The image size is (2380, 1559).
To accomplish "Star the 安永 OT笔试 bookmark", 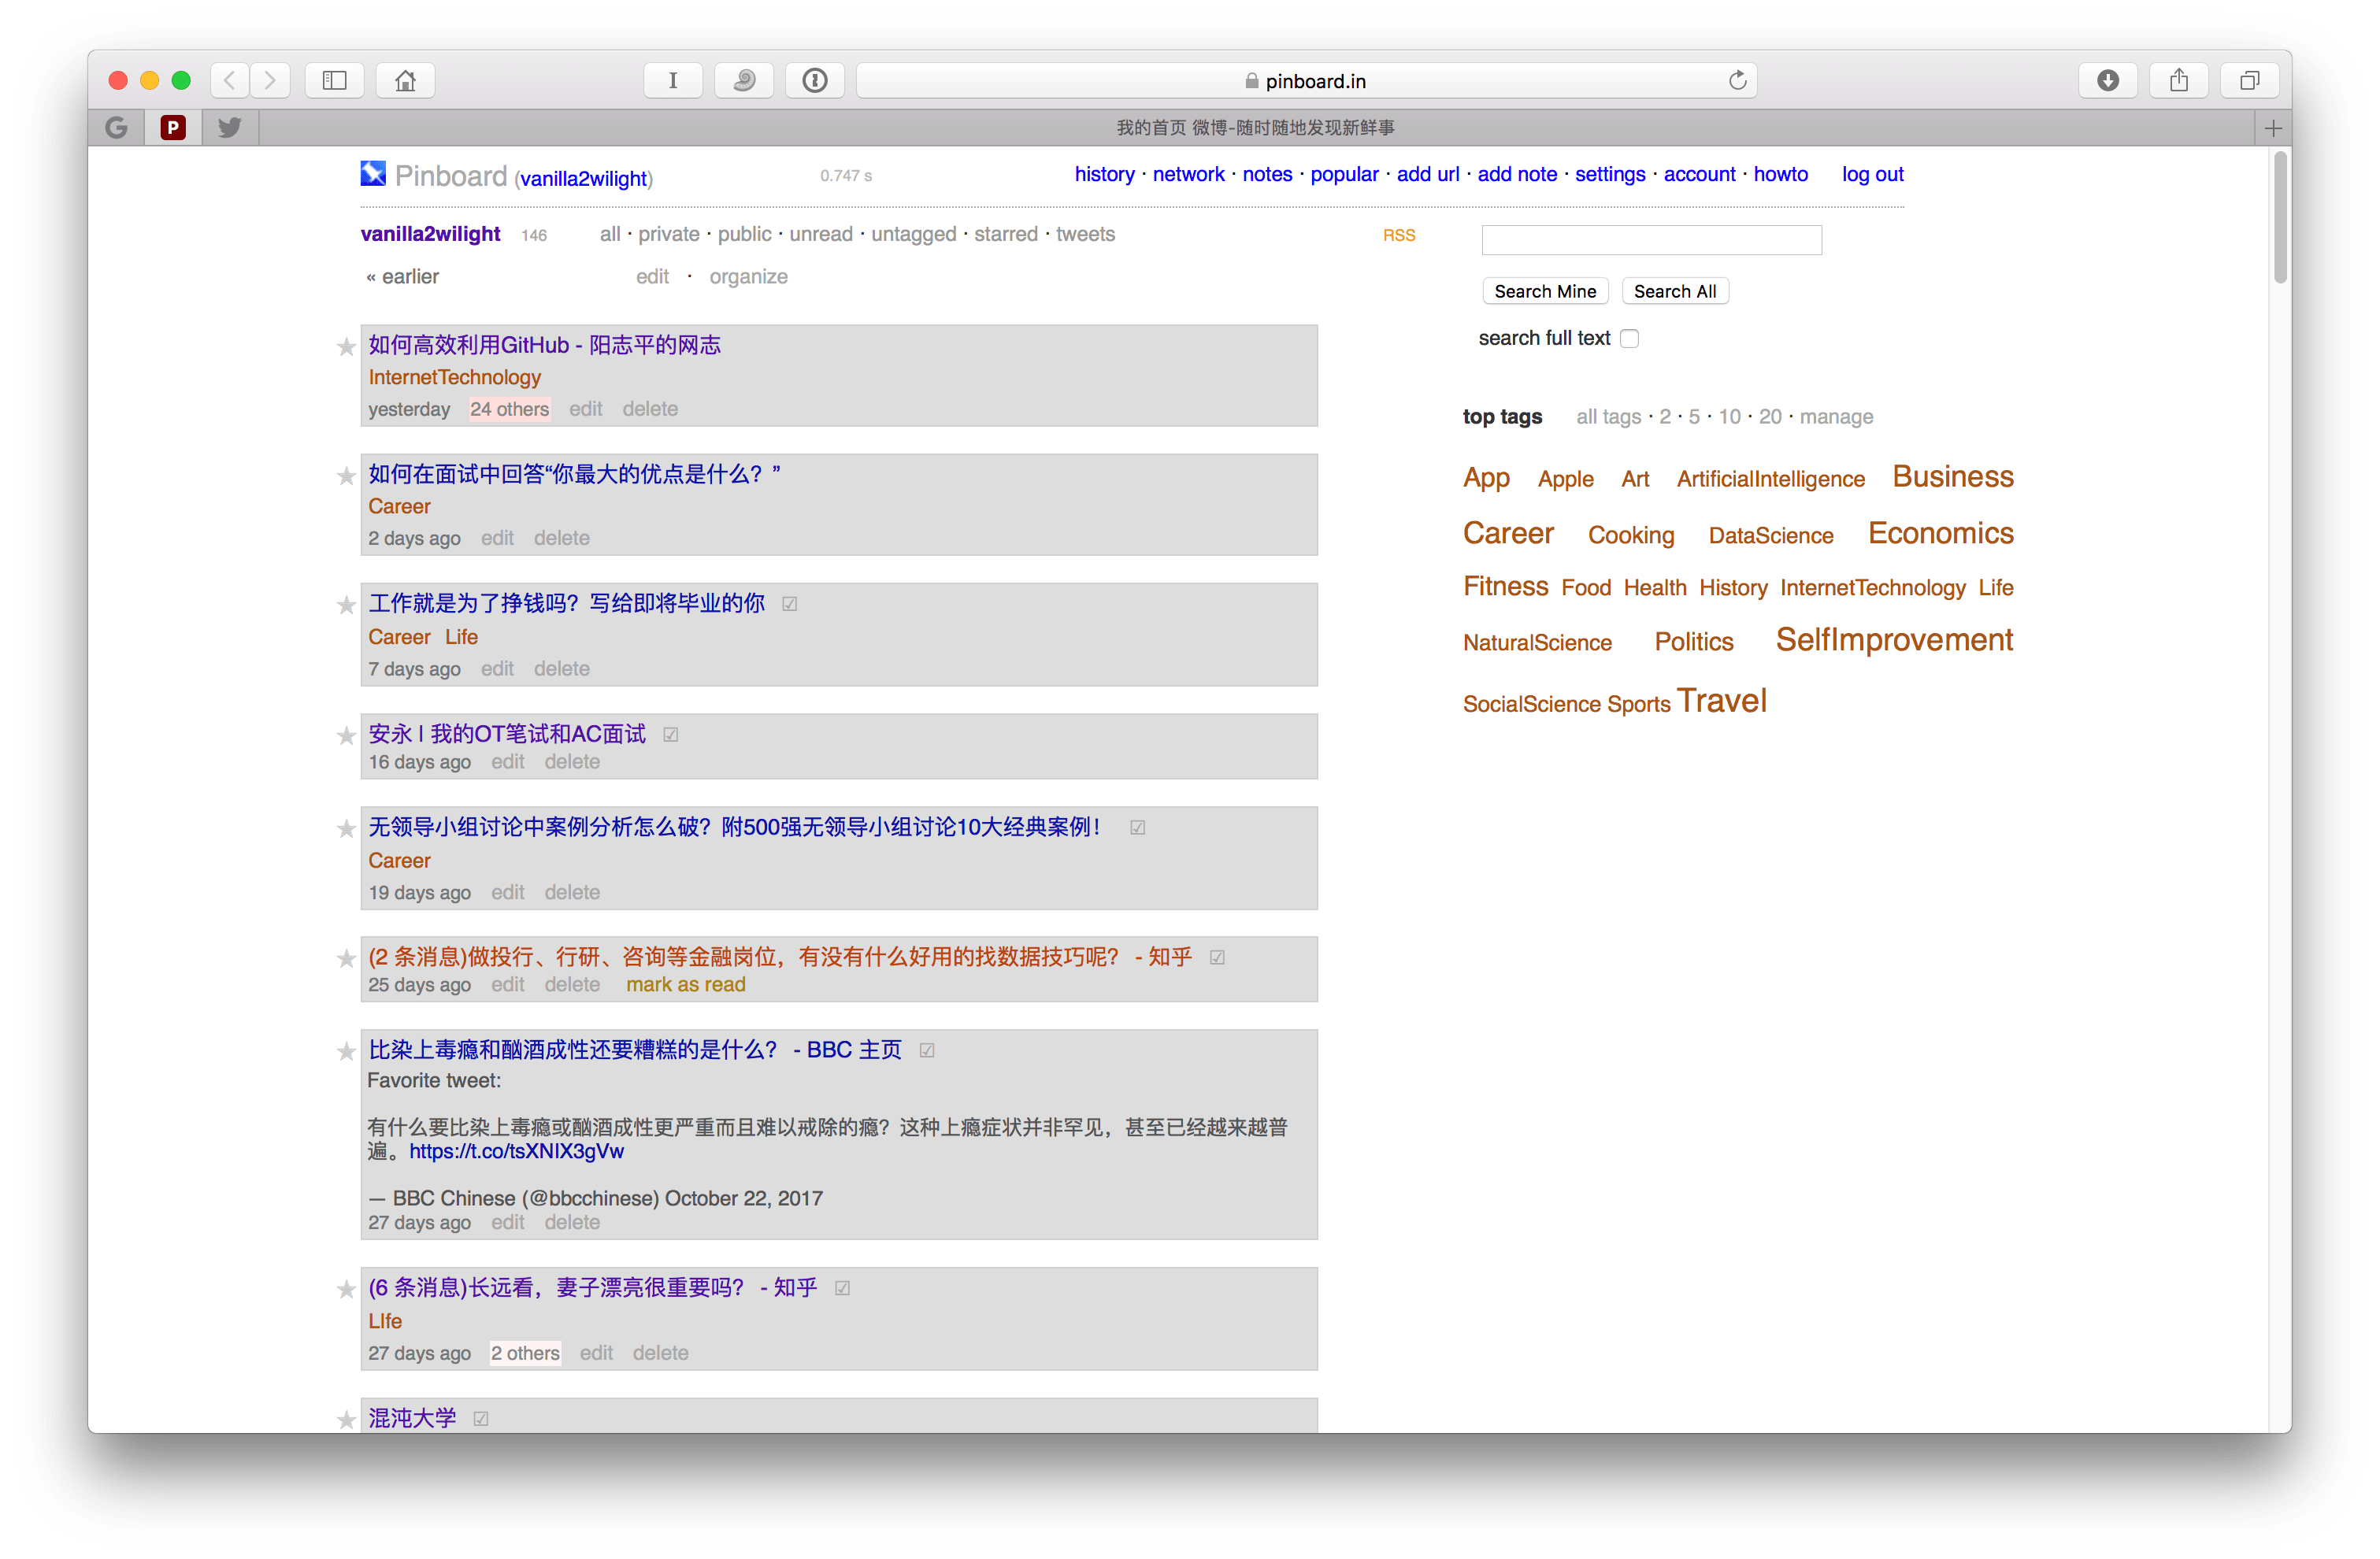I will pos(346,736).
